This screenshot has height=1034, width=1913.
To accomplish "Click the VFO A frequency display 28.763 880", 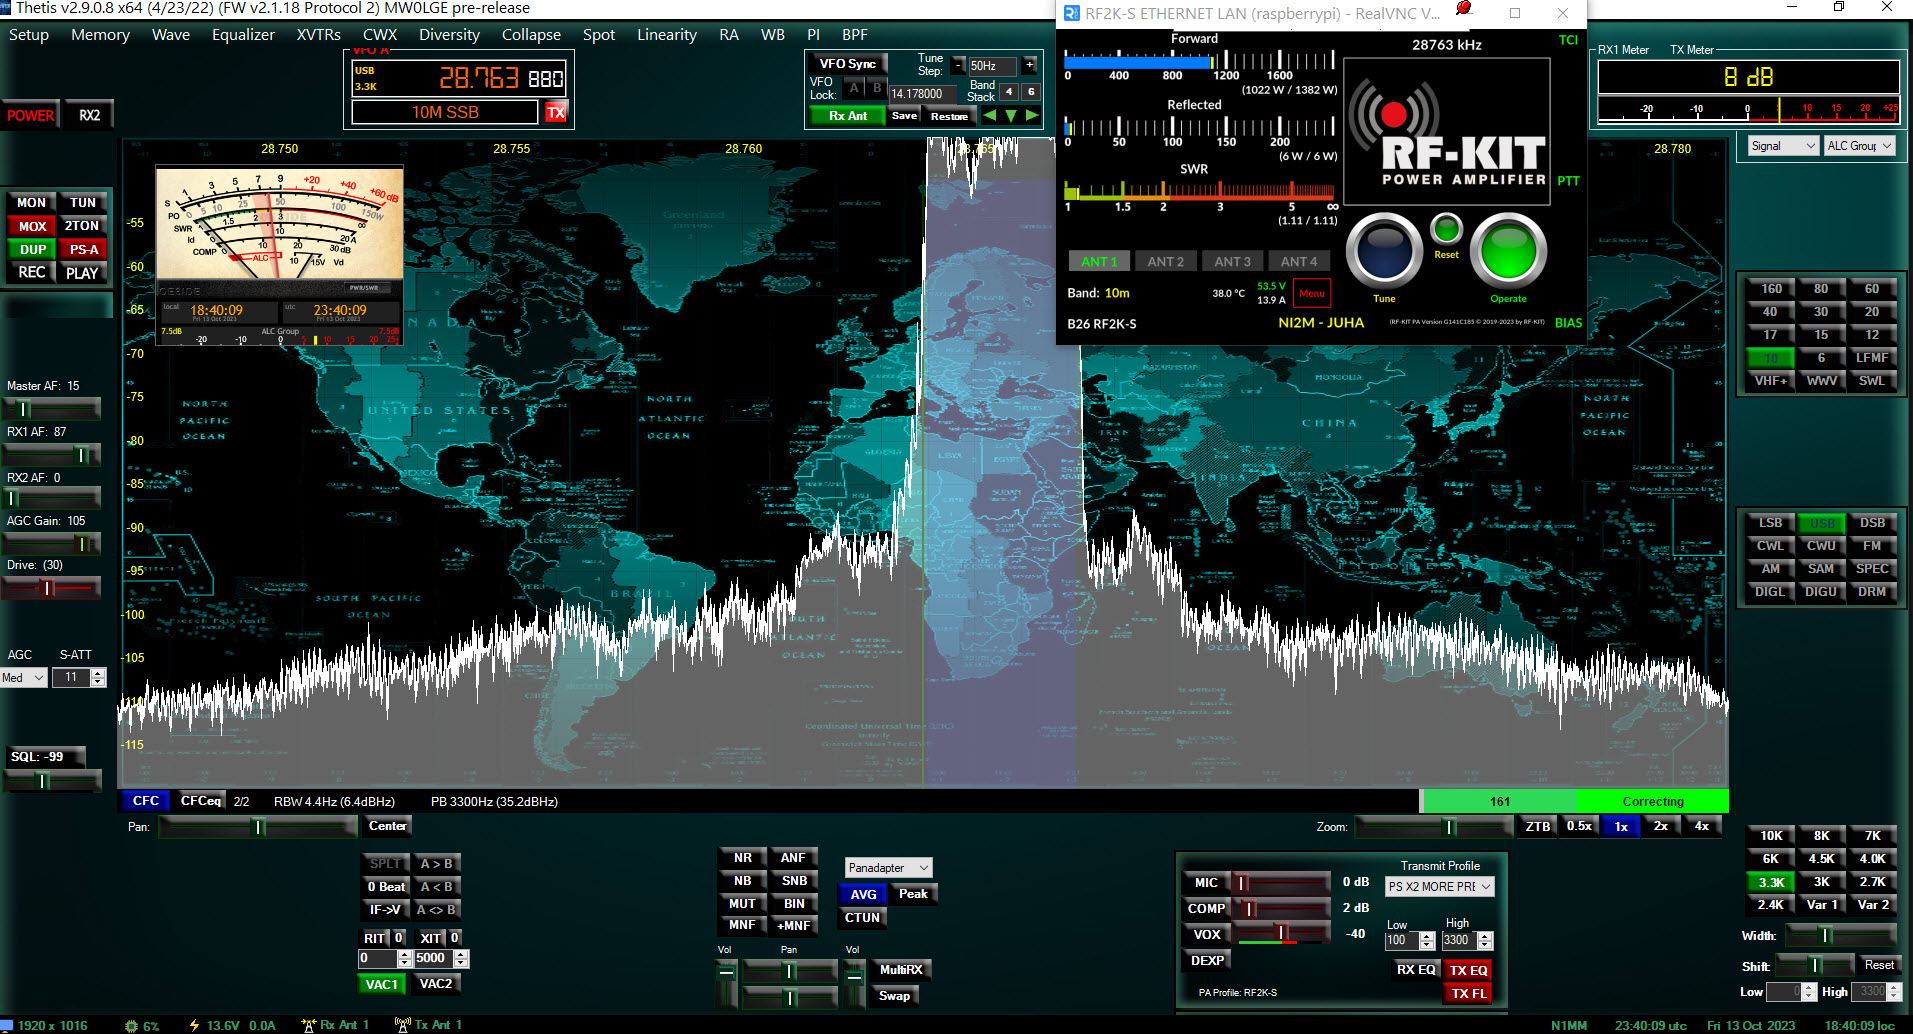I will [459, 79].
